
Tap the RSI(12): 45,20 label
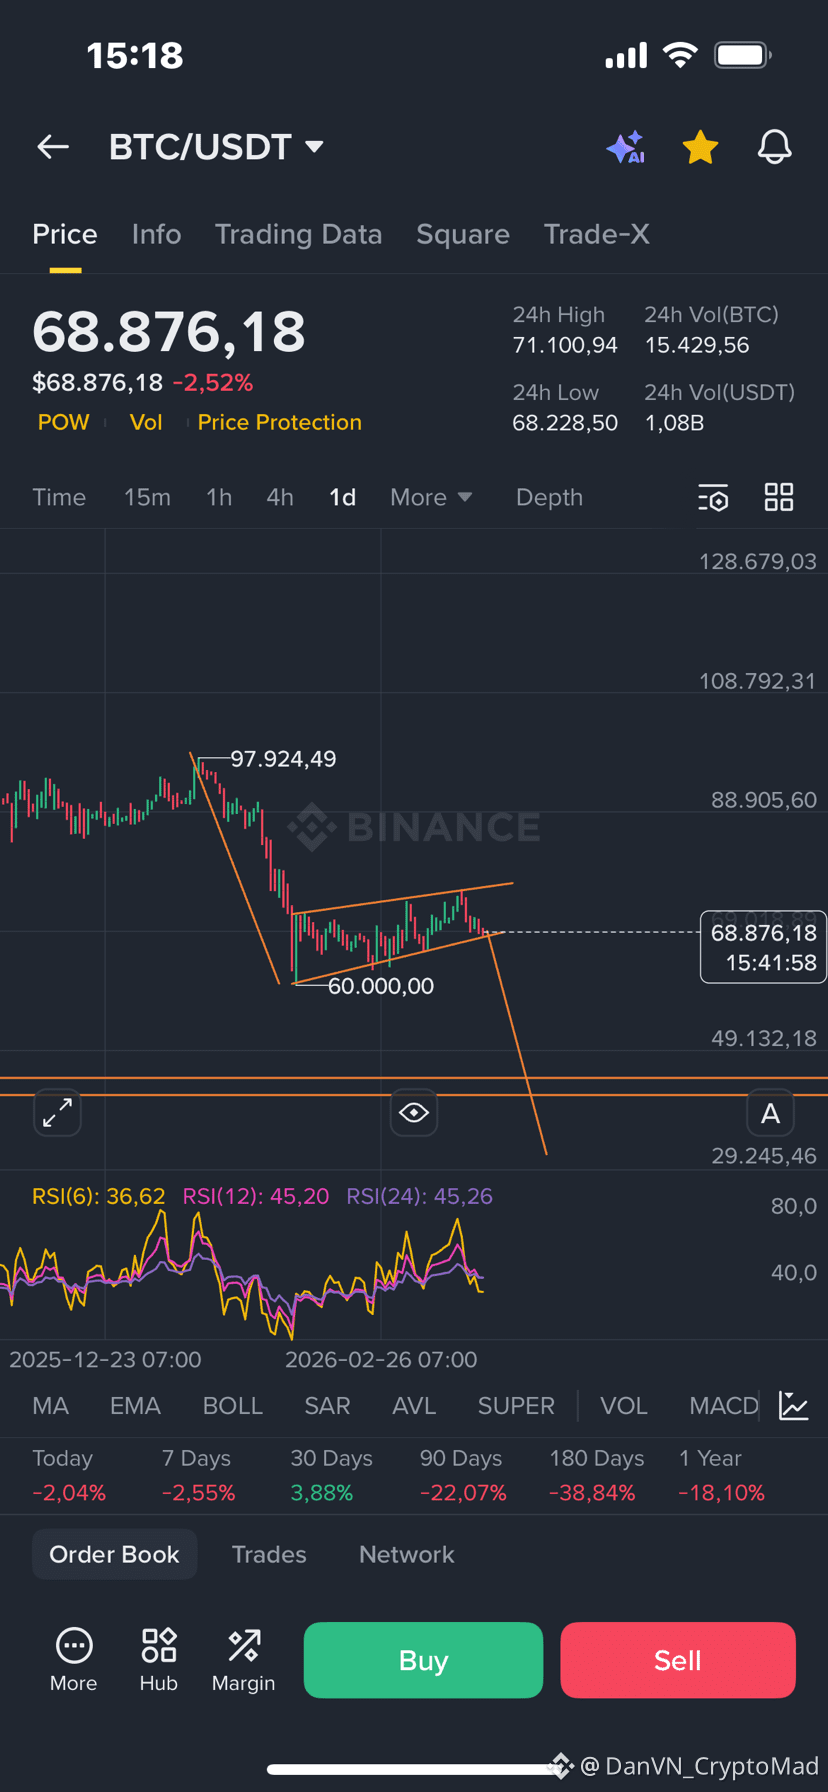(256, 1196)
